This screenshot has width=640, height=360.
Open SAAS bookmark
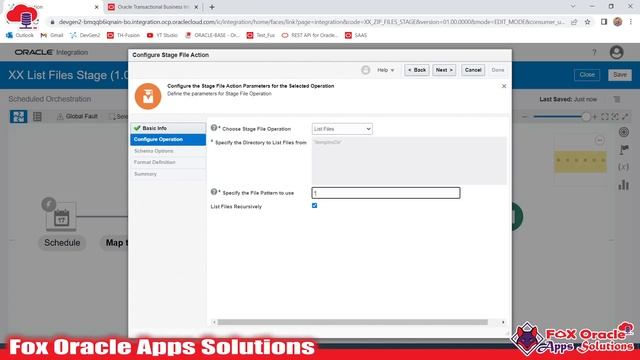[356, 36]
